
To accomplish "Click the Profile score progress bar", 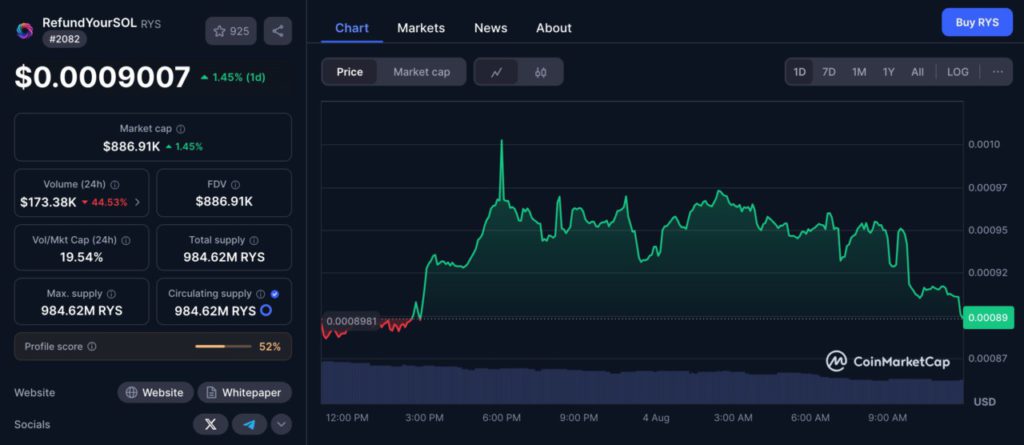I will [223, 347].
